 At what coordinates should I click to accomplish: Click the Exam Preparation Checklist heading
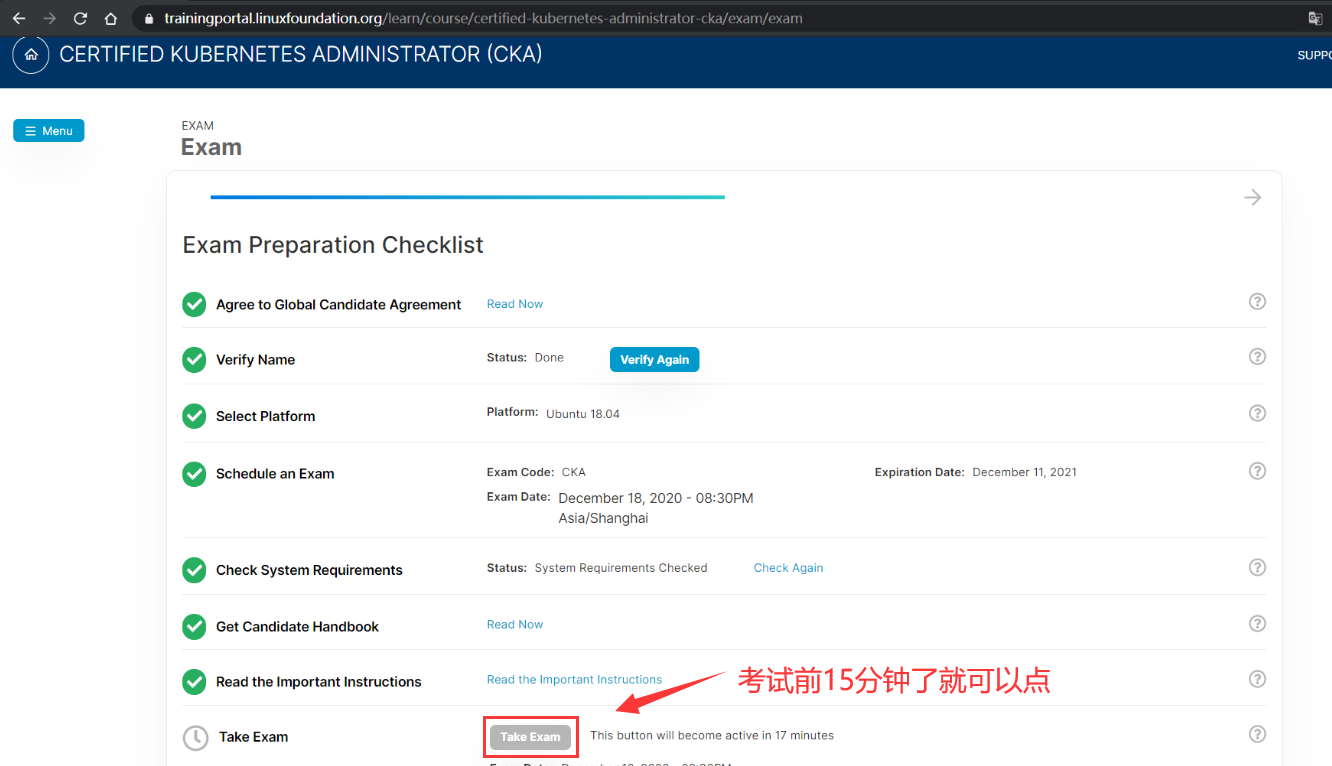point(333,245)
